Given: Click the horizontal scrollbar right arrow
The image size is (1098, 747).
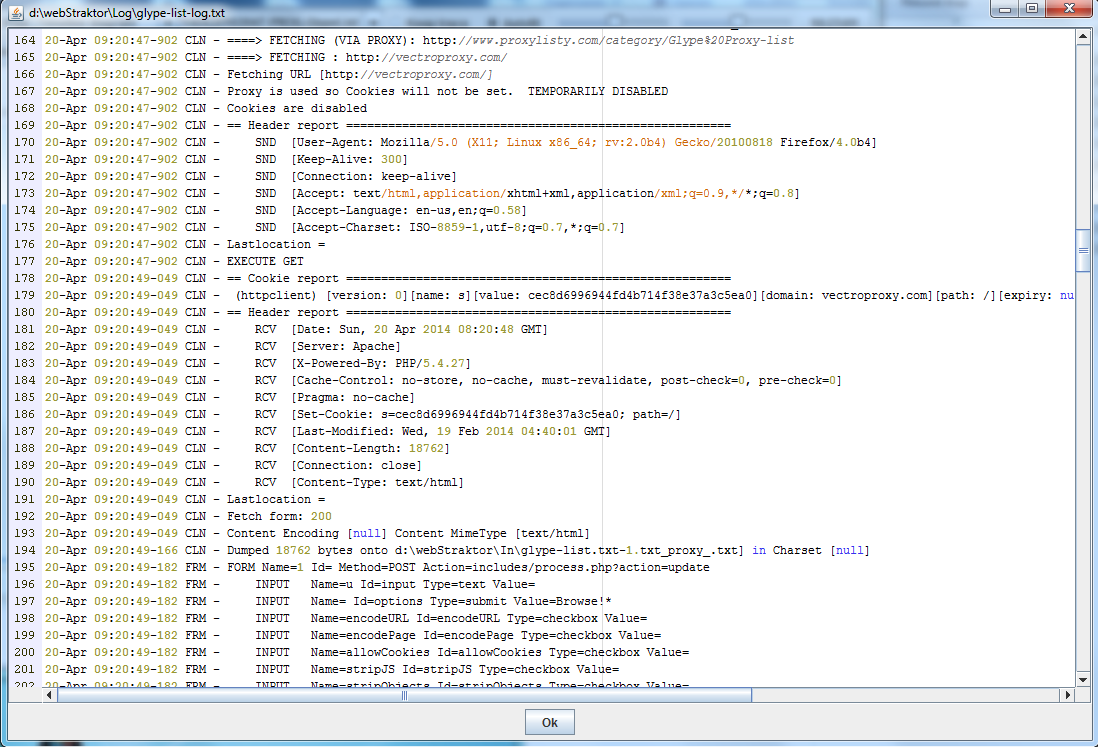Looking at the screenshot, I should 1066,696.
